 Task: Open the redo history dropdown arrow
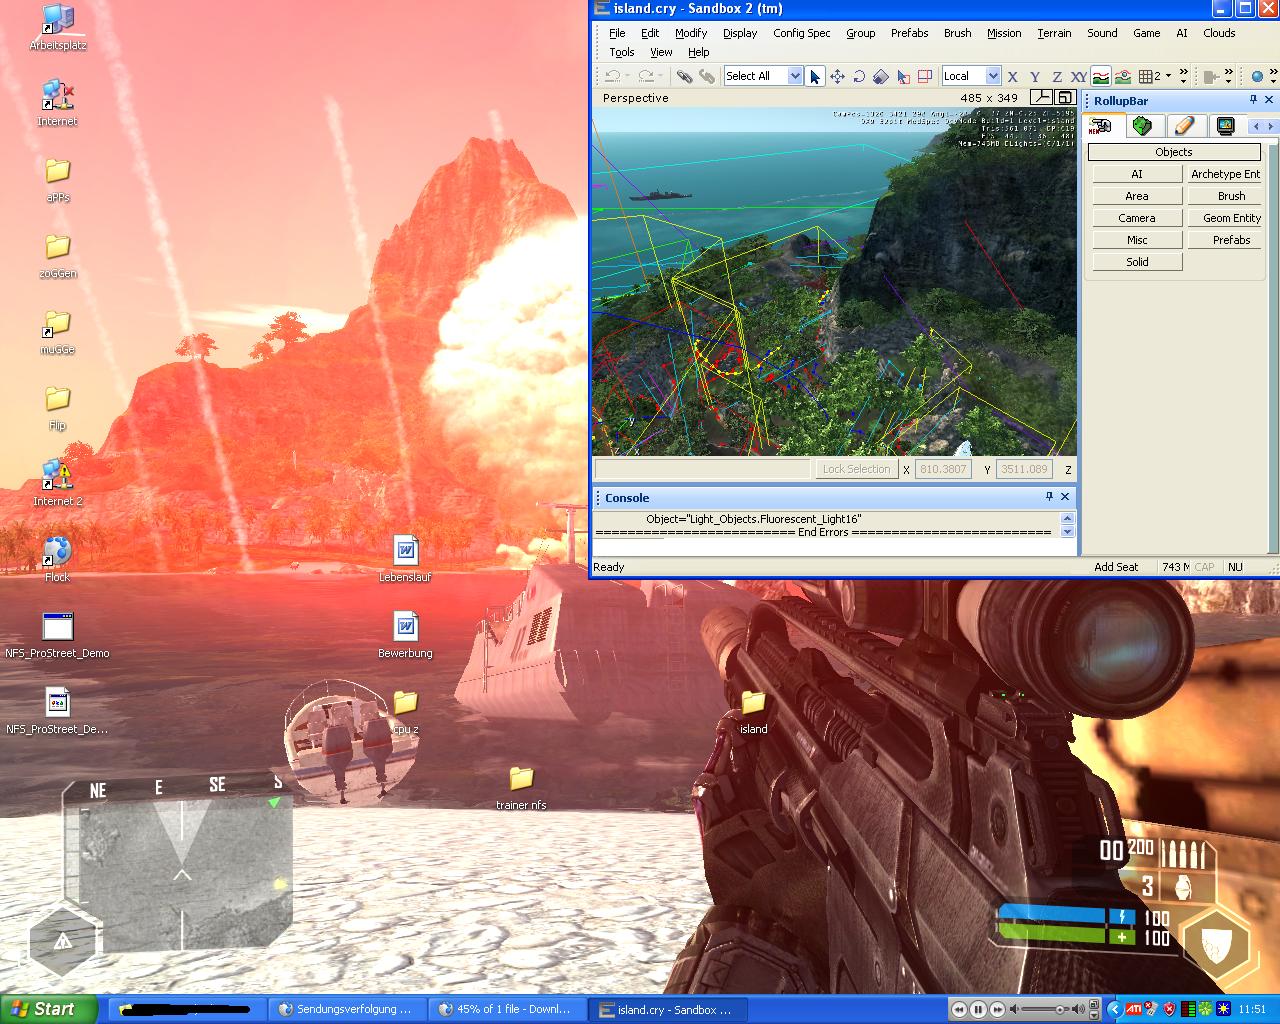(x=661, y=76)
